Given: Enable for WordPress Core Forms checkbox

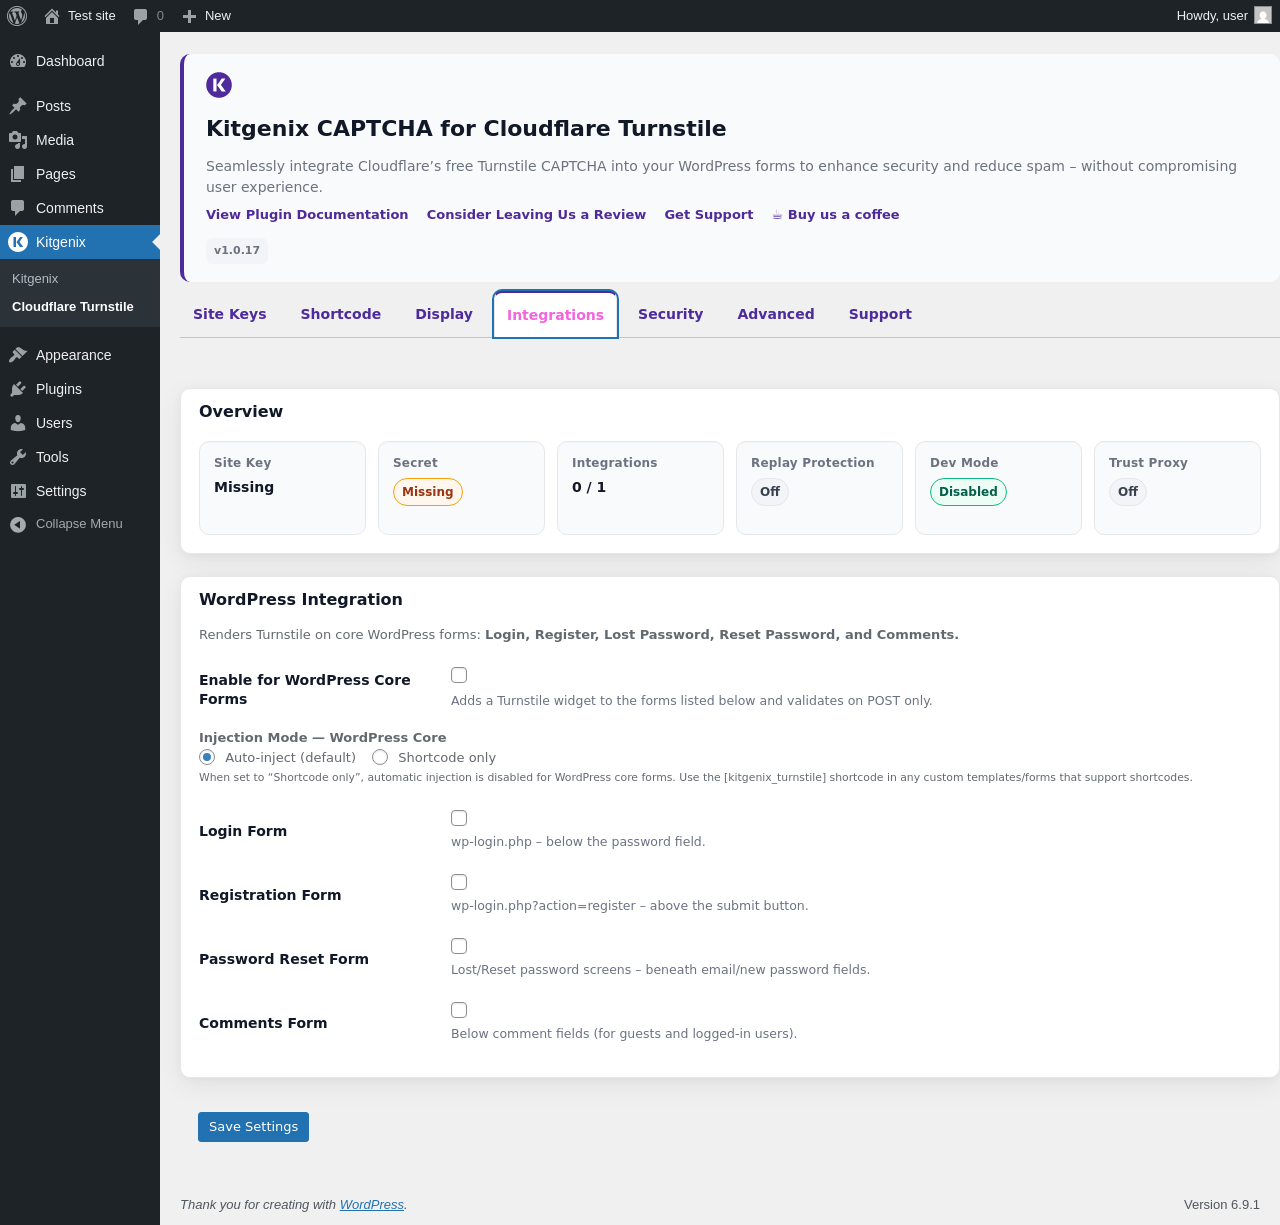Looking at the screenshot, I should click(x=459, y=675).
